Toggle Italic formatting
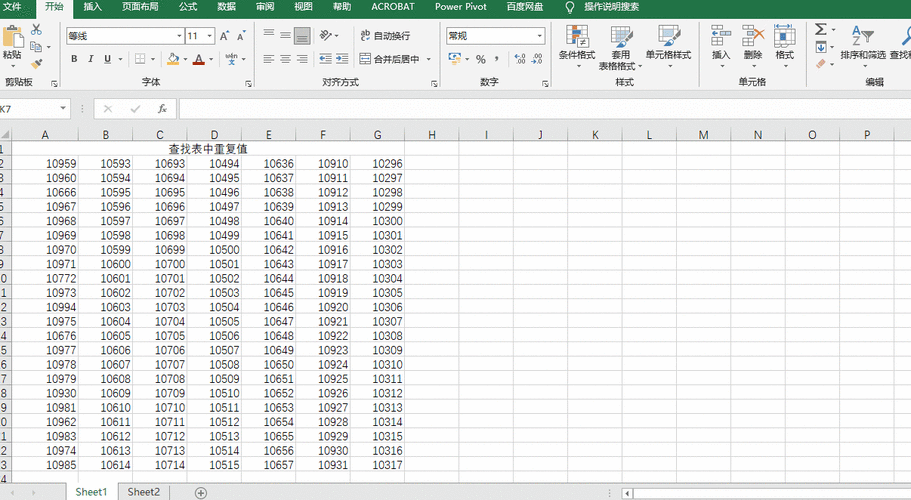The width and height of the screenshot is (911, 500). click(x=91, y=59)
